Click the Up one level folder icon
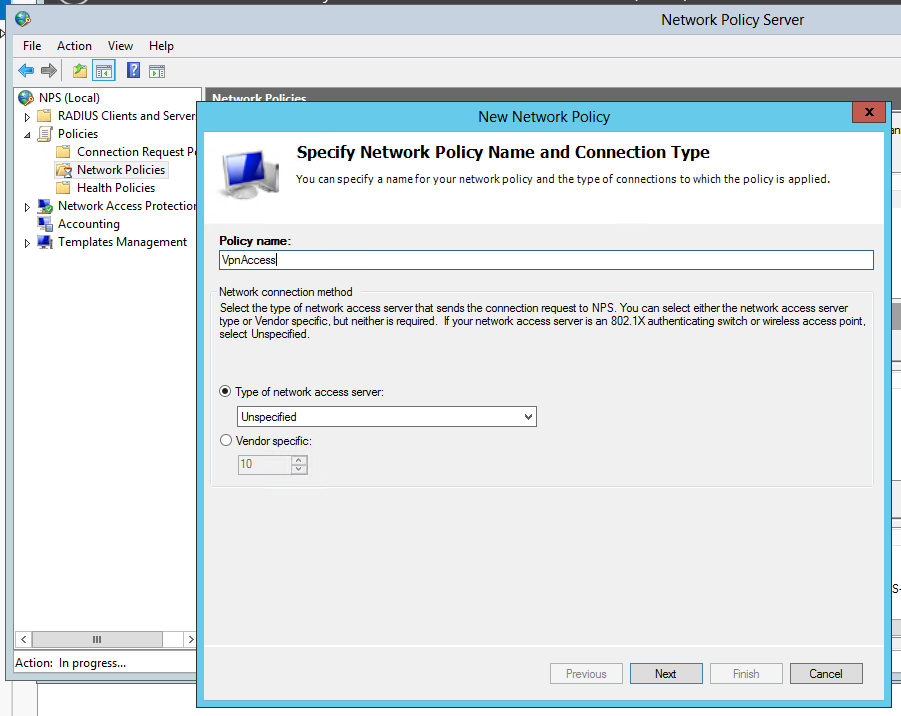 (x=80, y=71)
